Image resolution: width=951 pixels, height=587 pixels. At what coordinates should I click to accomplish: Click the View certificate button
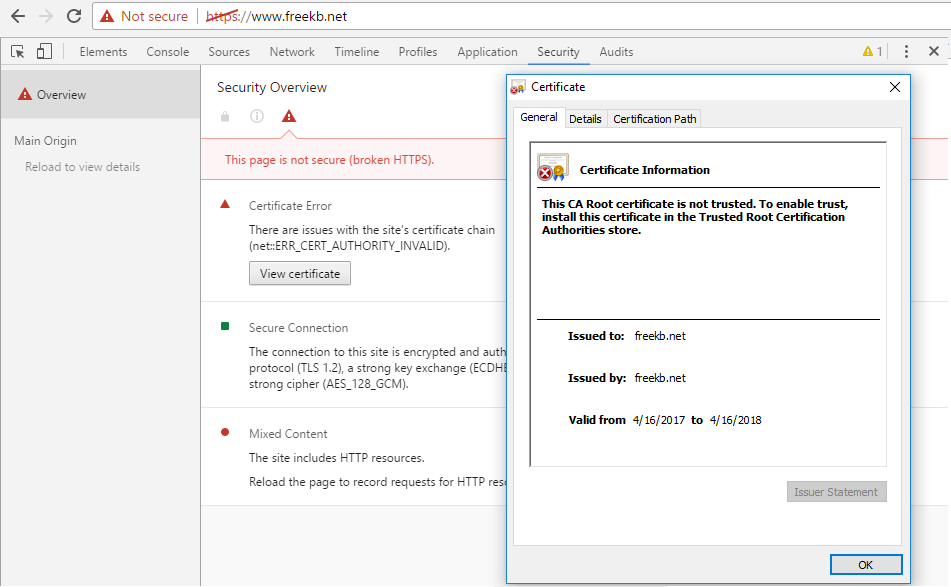(x=300, y=274)
